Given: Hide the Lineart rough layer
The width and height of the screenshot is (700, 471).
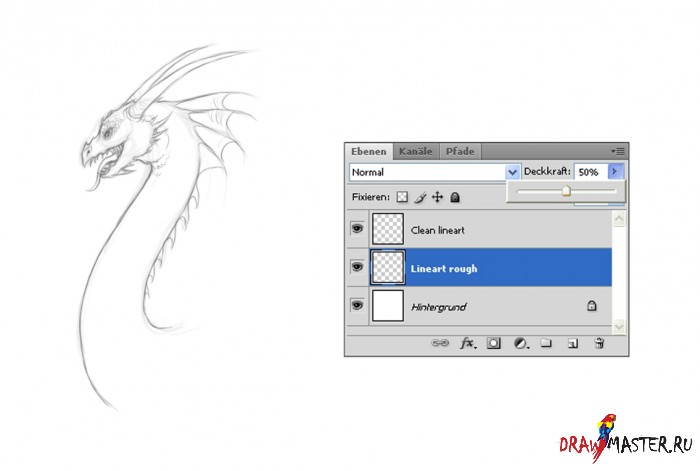Looking at the screenshot, I should 357,267.
